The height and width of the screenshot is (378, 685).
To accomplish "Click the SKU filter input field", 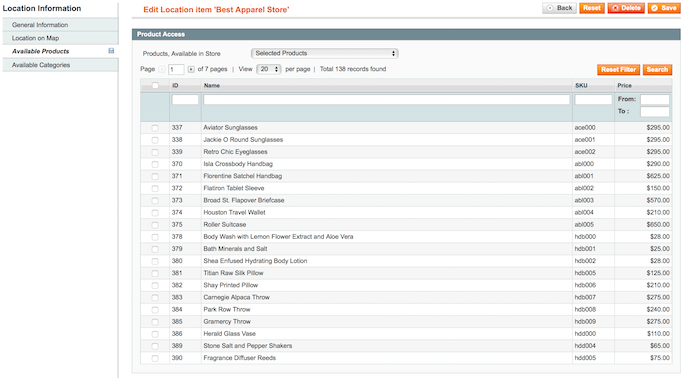I will click(593, 100).
